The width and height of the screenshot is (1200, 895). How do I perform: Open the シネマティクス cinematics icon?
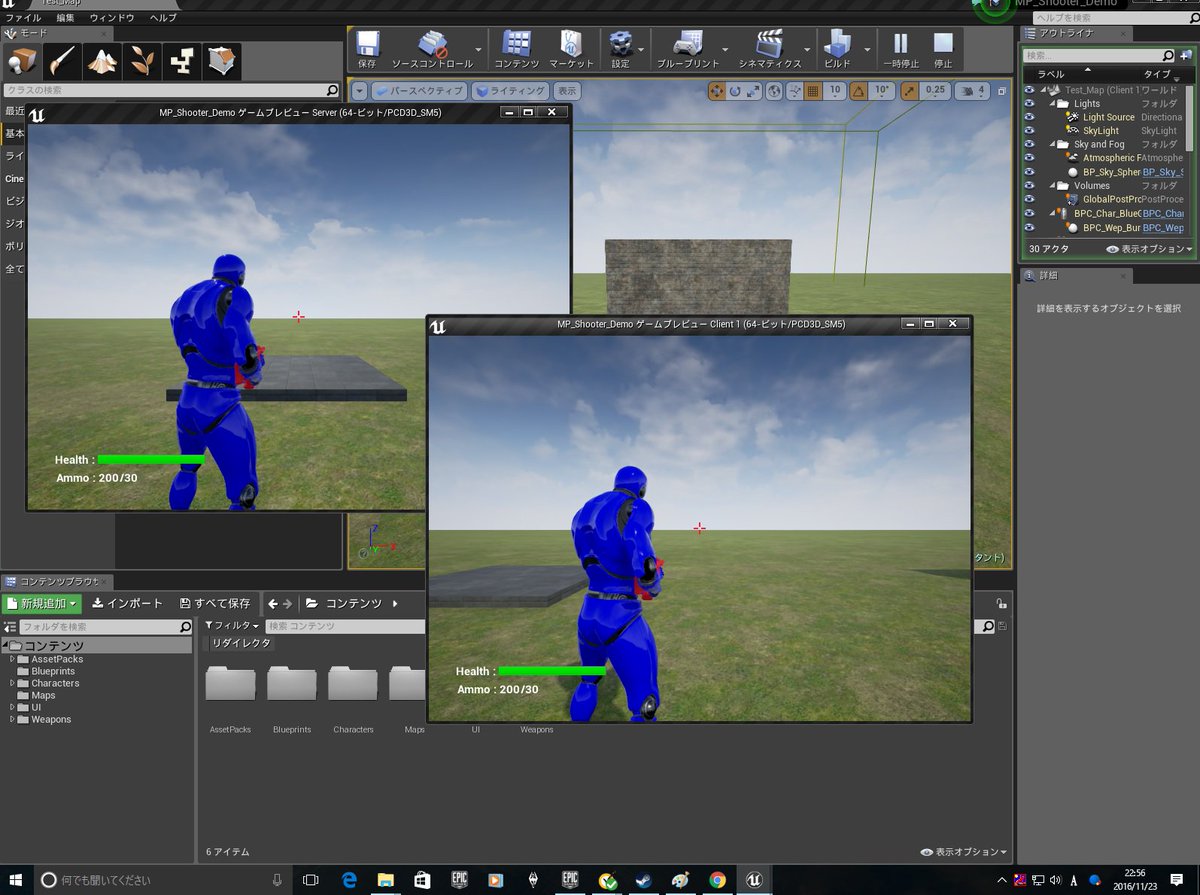770,44
